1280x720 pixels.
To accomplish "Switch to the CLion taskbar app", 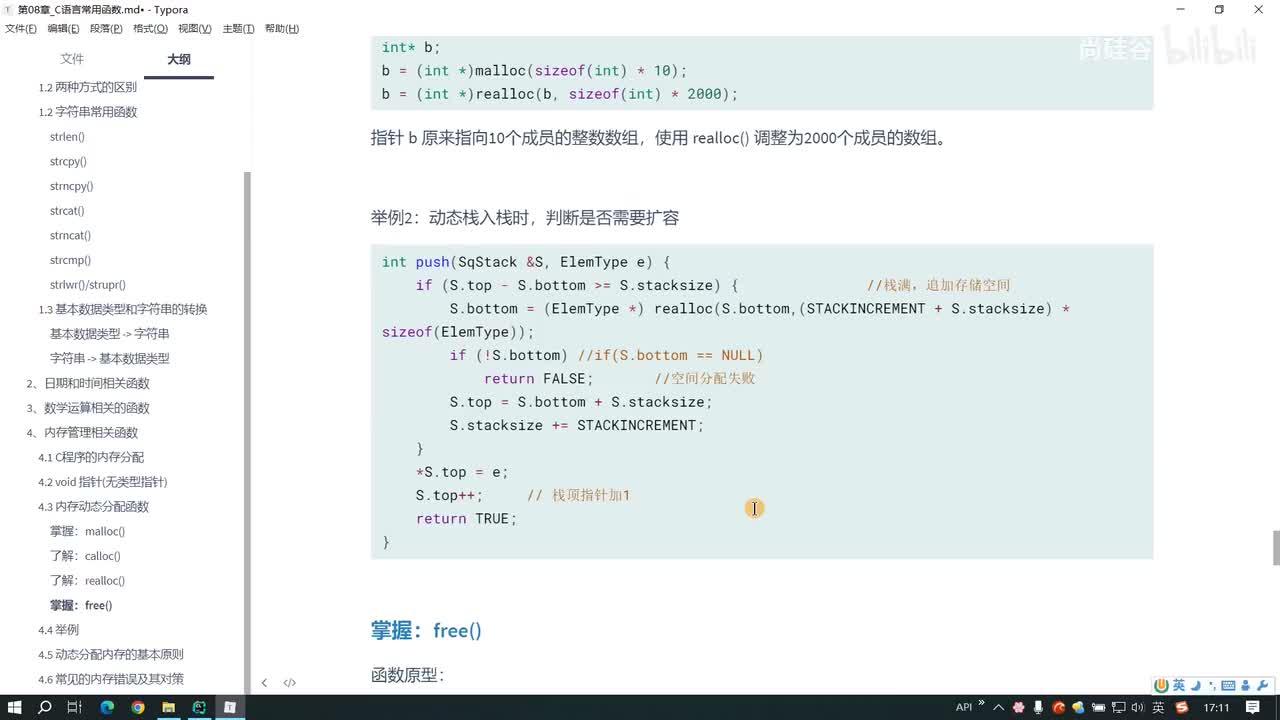I will [x=199, y=707].
